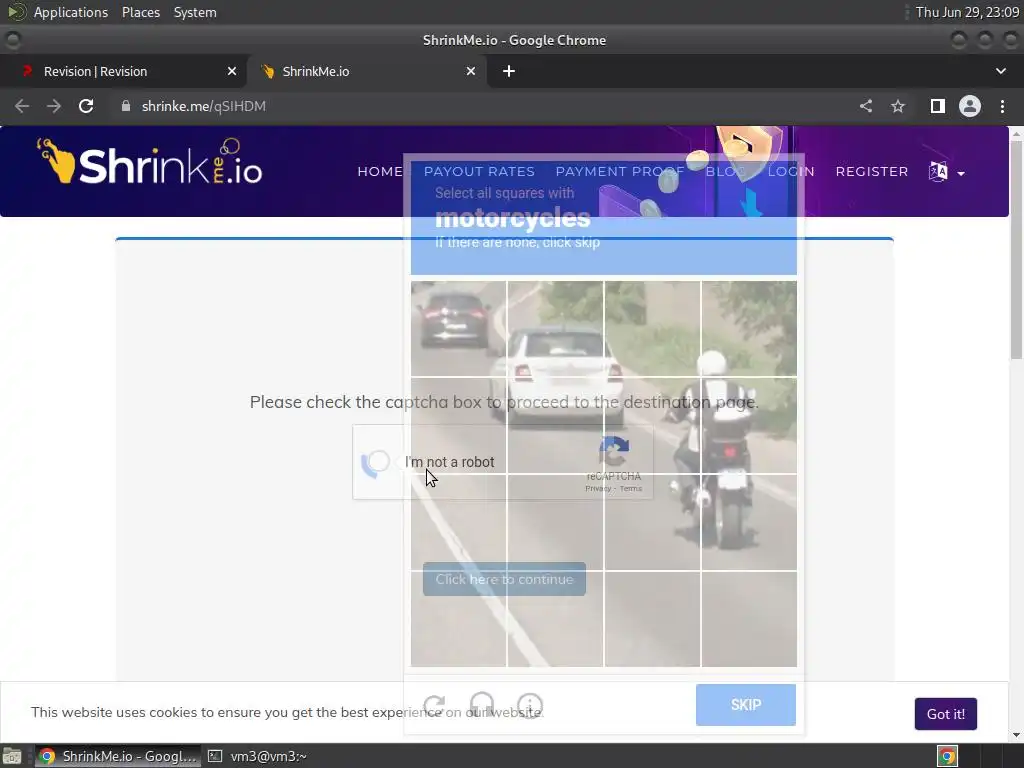The width and height of the screenshot is (1024, 768).
Task: Check the I'm not a robot box
Action: tap(376, 462)
